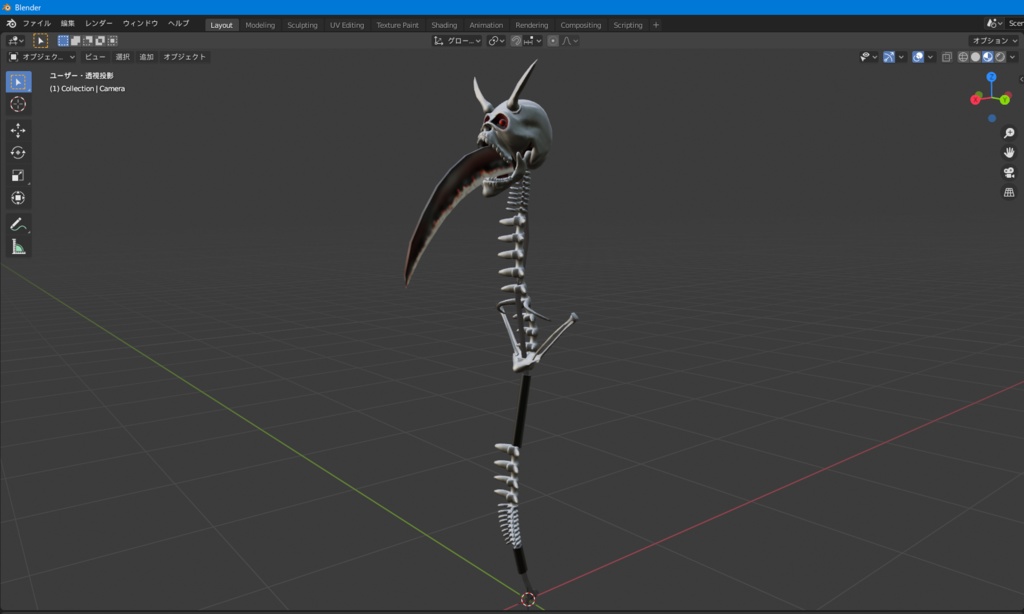
Task: Toggle X-ray display mode
Action: (x=947, y=57)
